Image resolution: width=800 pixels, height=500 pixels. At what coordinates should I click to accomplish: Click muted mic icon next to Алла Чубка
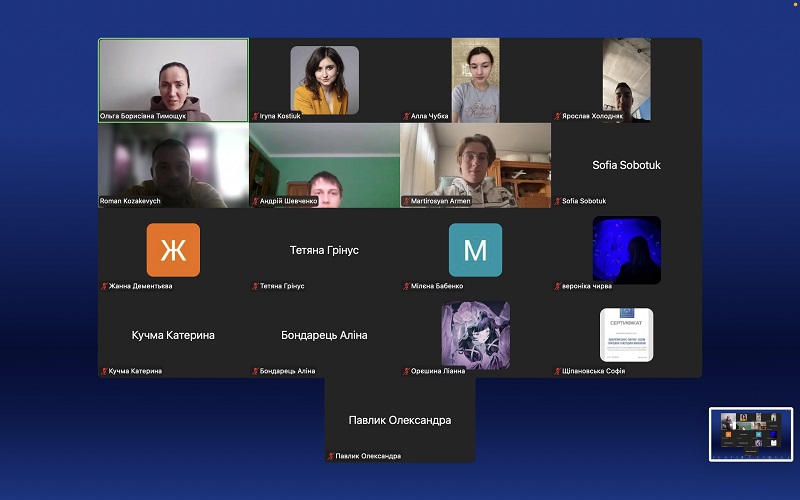click(x=407, y=116)
